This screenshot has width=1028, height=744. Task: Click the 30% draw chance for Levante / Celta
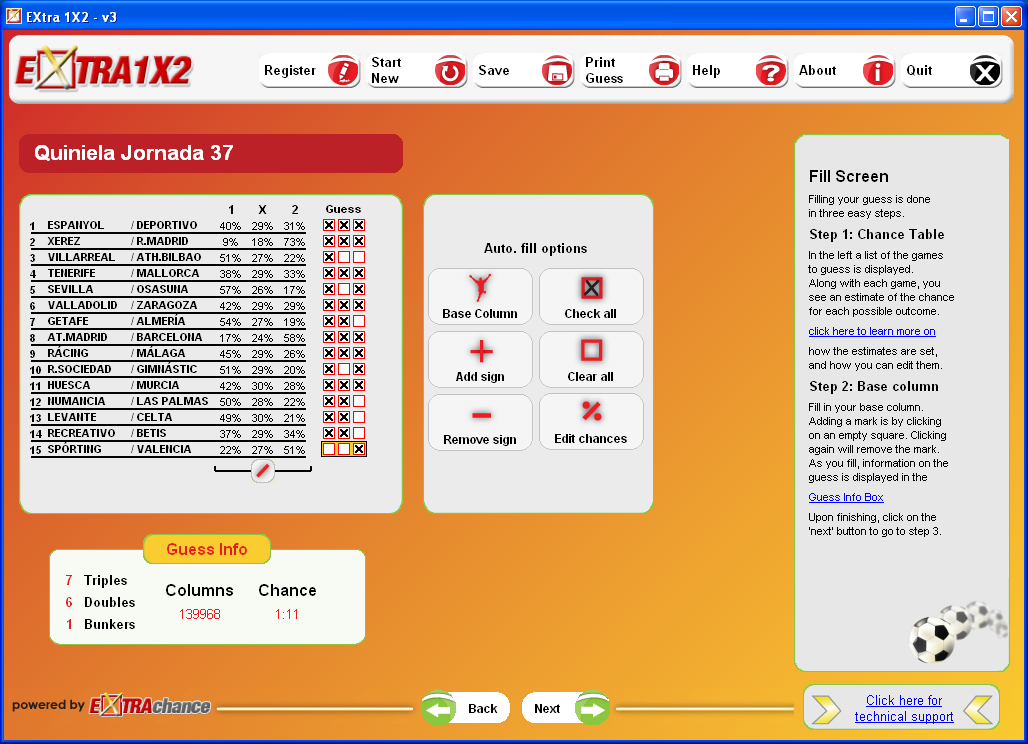coord(262,418)
